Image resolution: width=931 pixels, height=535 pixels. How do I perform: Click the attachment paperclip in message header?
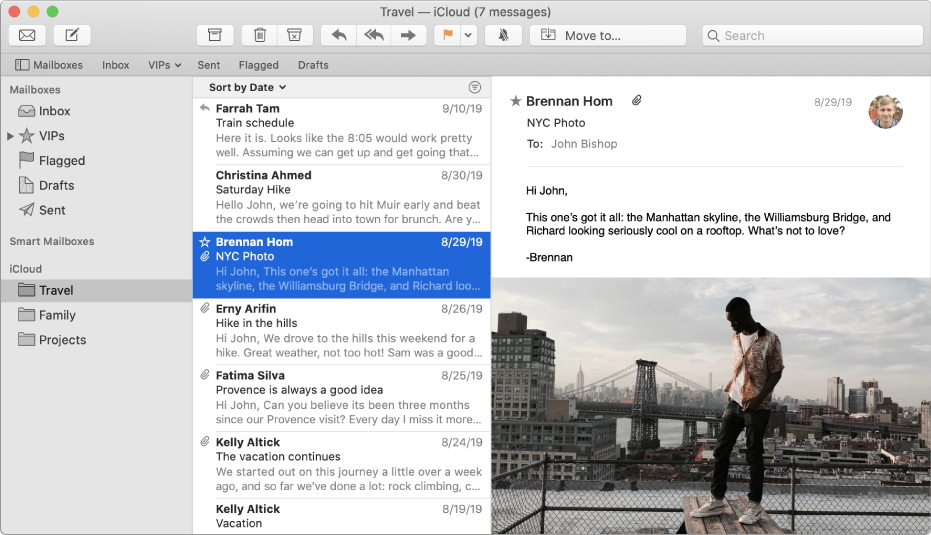point(636,100)
